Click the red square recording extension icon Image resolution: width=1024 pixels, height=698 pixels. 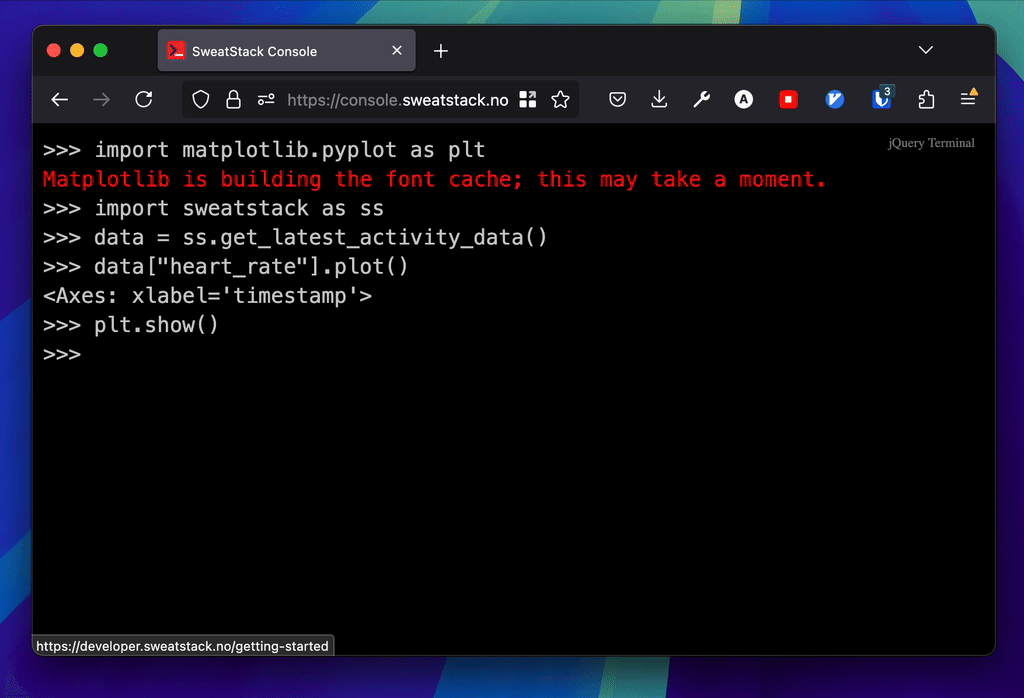click(788, 99)
